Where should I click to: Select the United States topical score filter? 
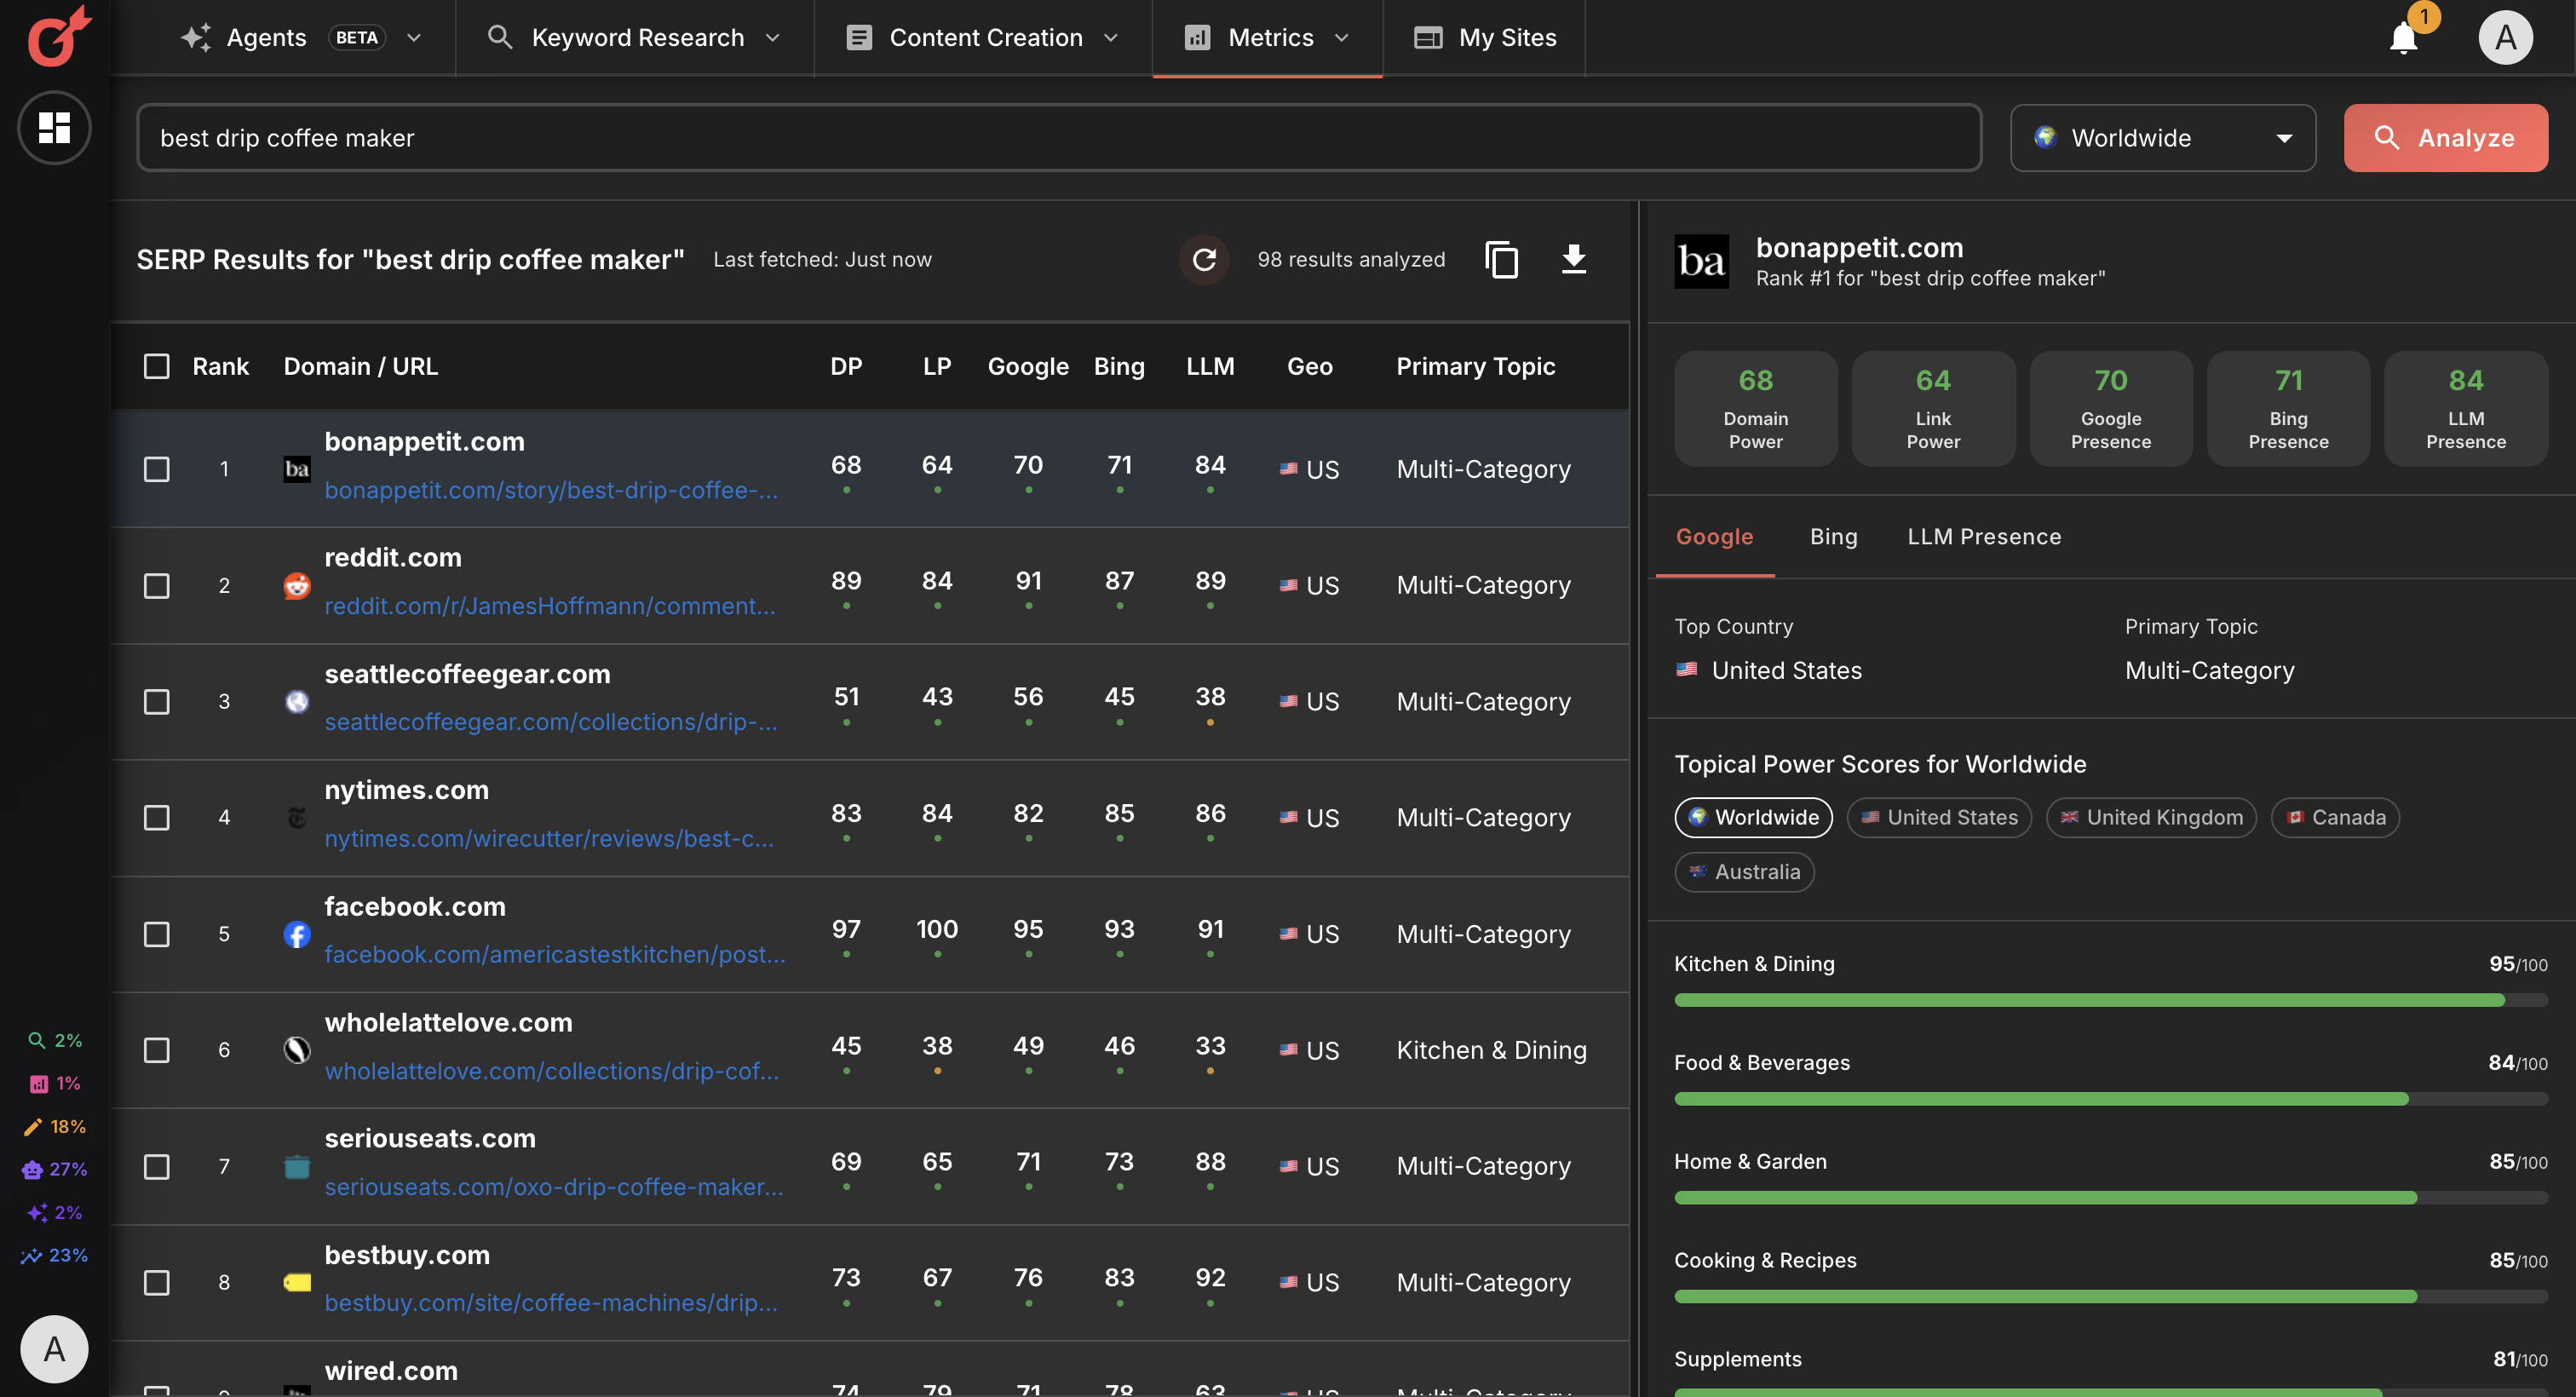[x=1938, y=817]
